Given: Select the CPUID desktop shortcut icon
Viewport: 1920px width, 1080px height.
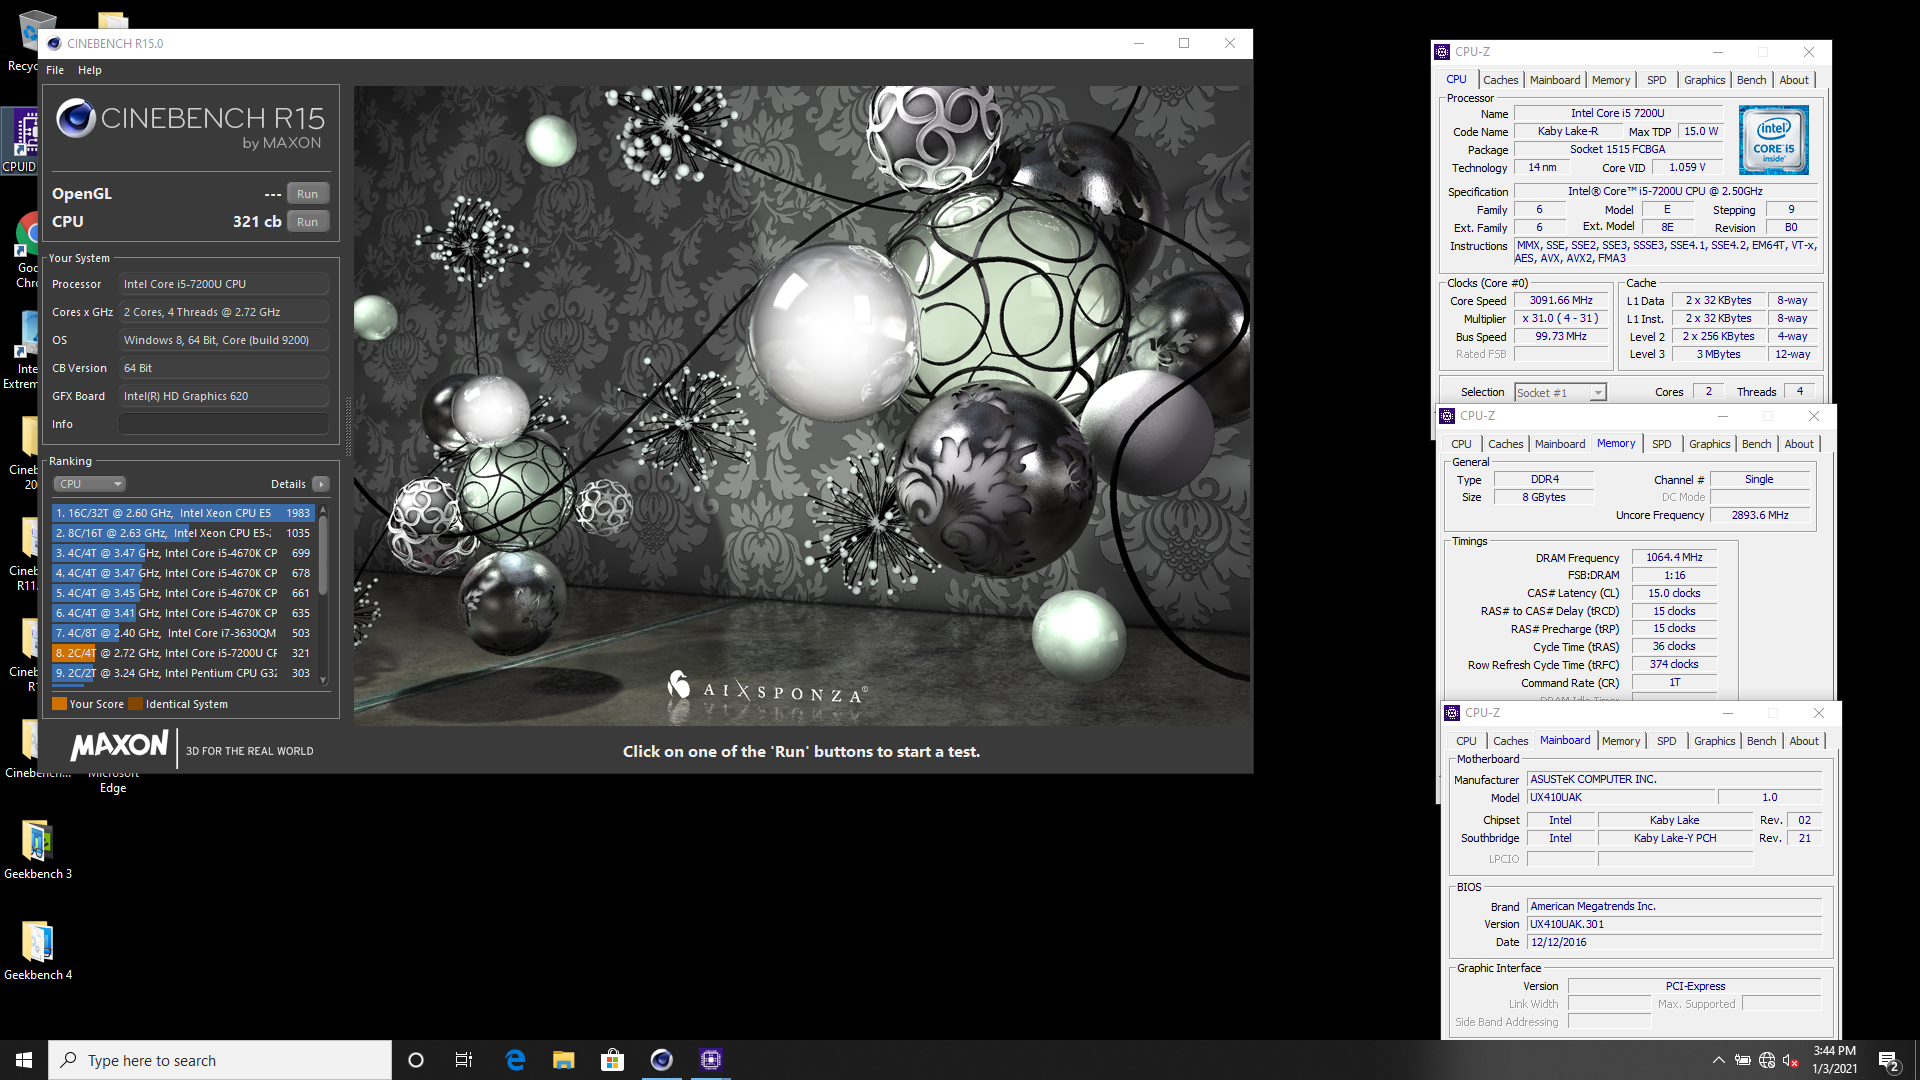Looking at the screenshot, I should click(20, 140).
